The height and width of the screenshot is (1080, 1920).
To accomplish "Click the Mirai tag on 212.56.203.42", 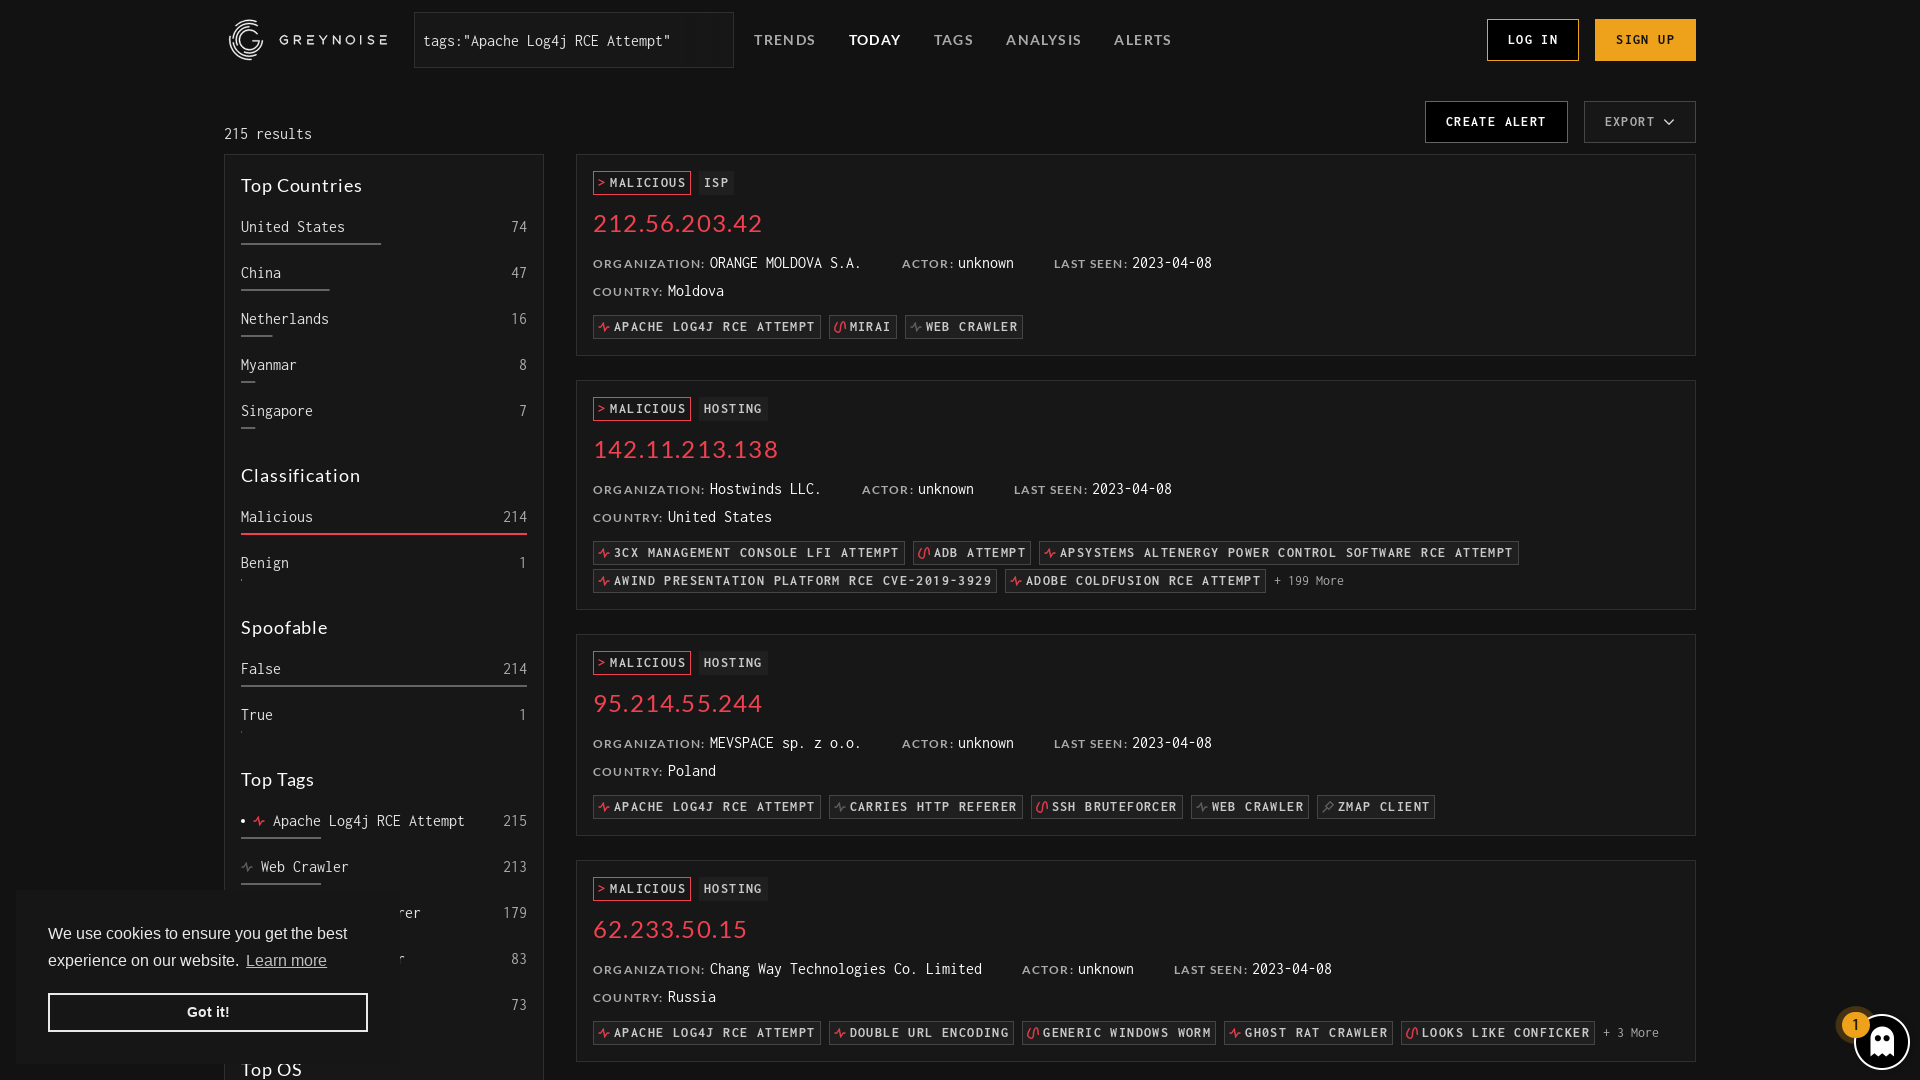I will [x=863, y=327].
